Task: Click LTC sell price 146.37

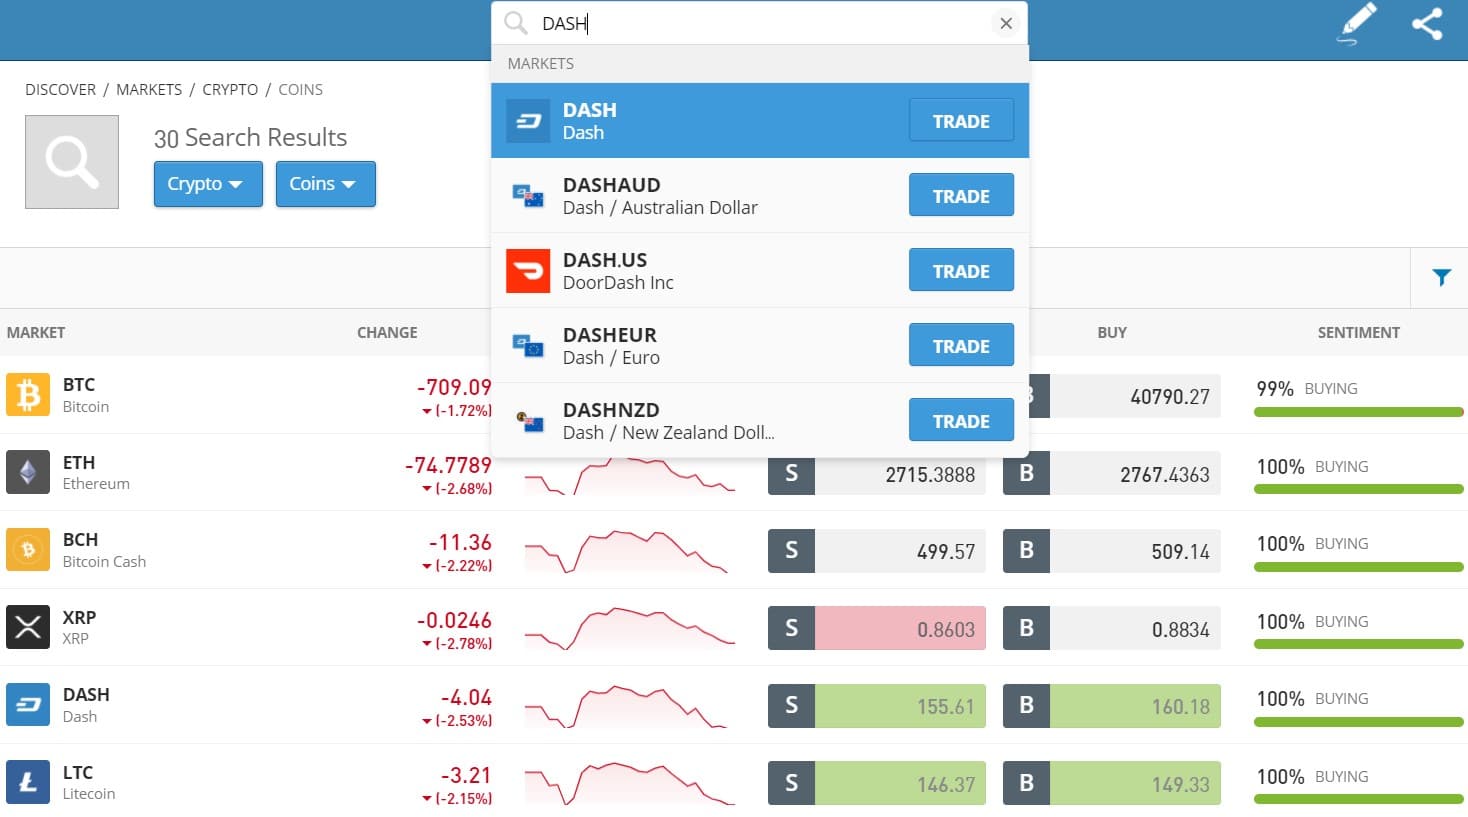Action: [900, 784]
